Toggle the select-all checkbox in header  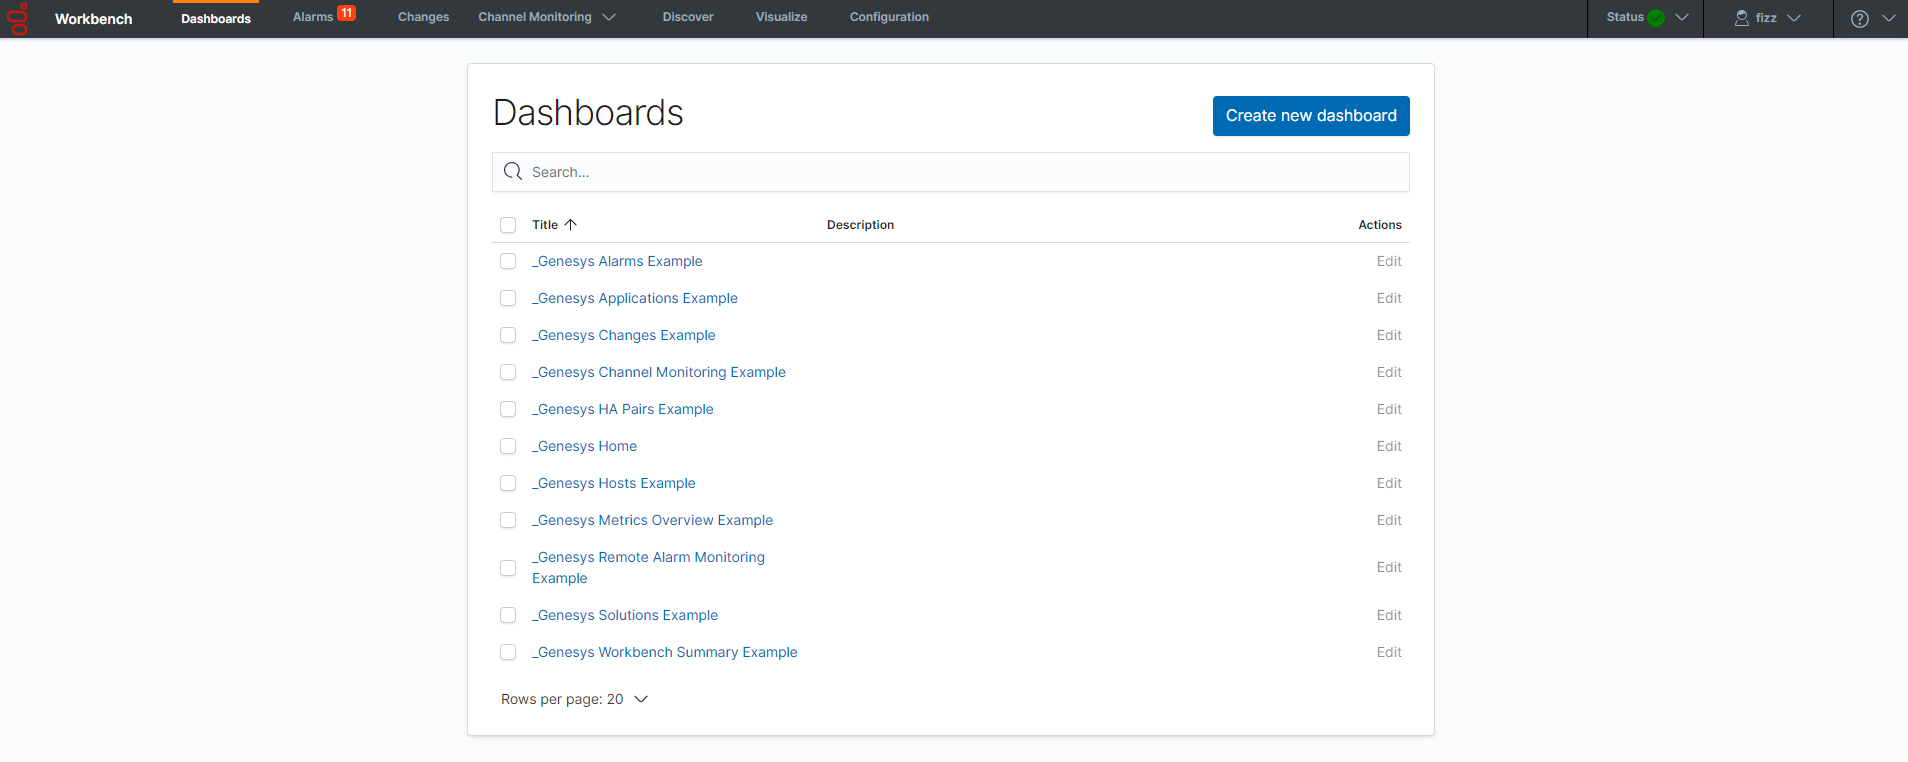point(508,225)
